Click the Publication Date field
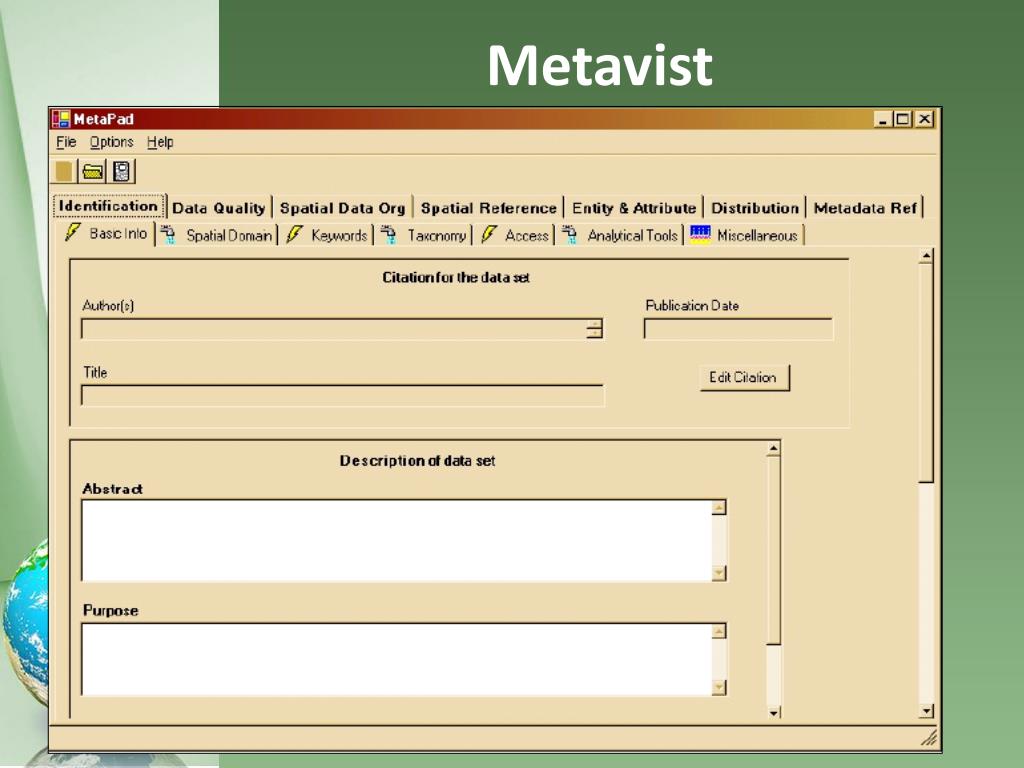The width and height of the screenshot is (1024, 768). tap(739, 329)
